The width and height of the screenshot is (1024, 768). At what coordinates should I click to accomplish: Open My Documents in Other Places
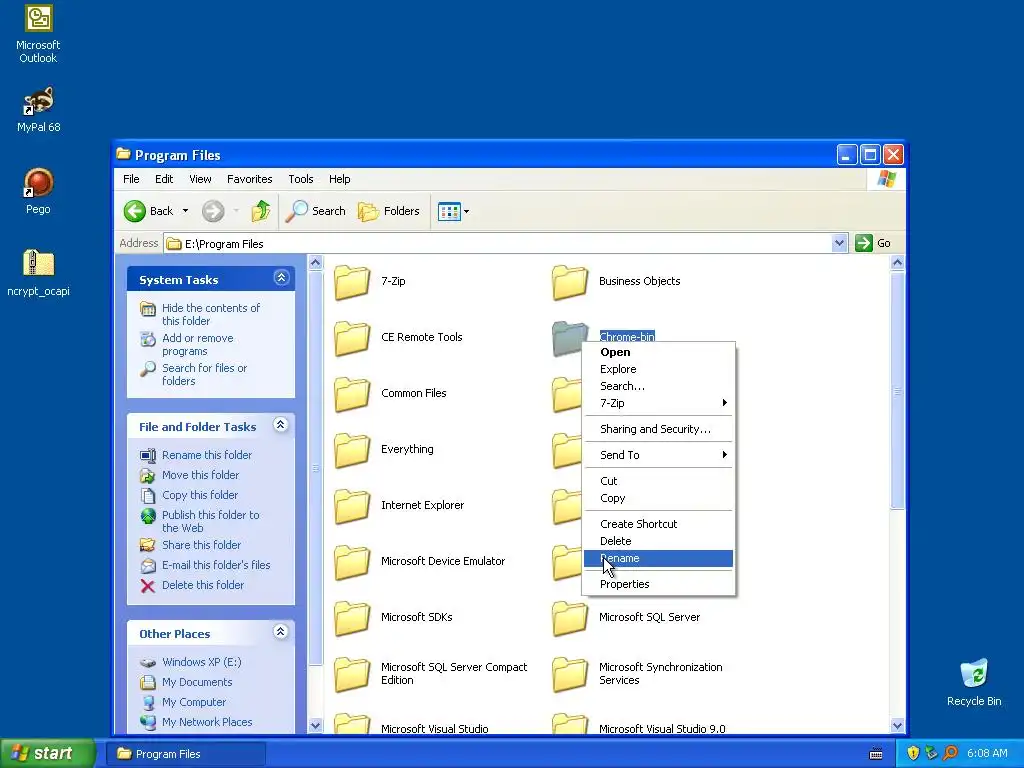point(197,682)
